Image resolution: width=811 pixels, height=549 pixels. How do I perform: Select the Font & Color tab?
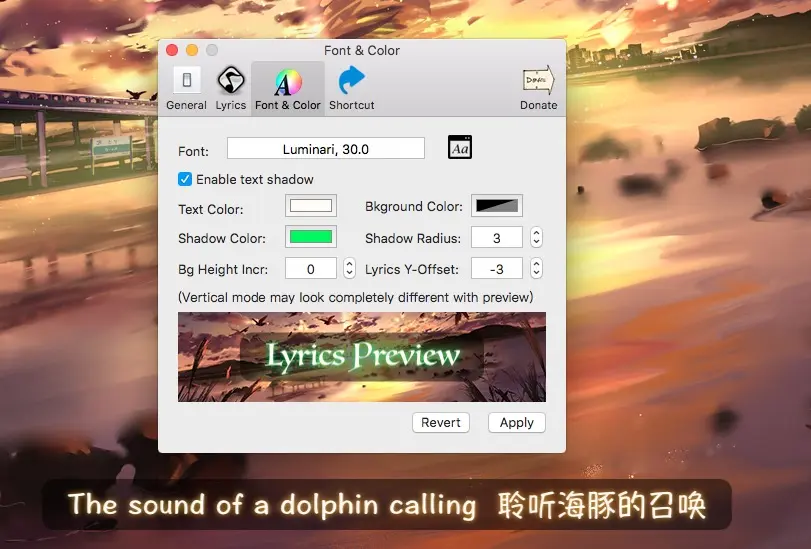(288, 88)
